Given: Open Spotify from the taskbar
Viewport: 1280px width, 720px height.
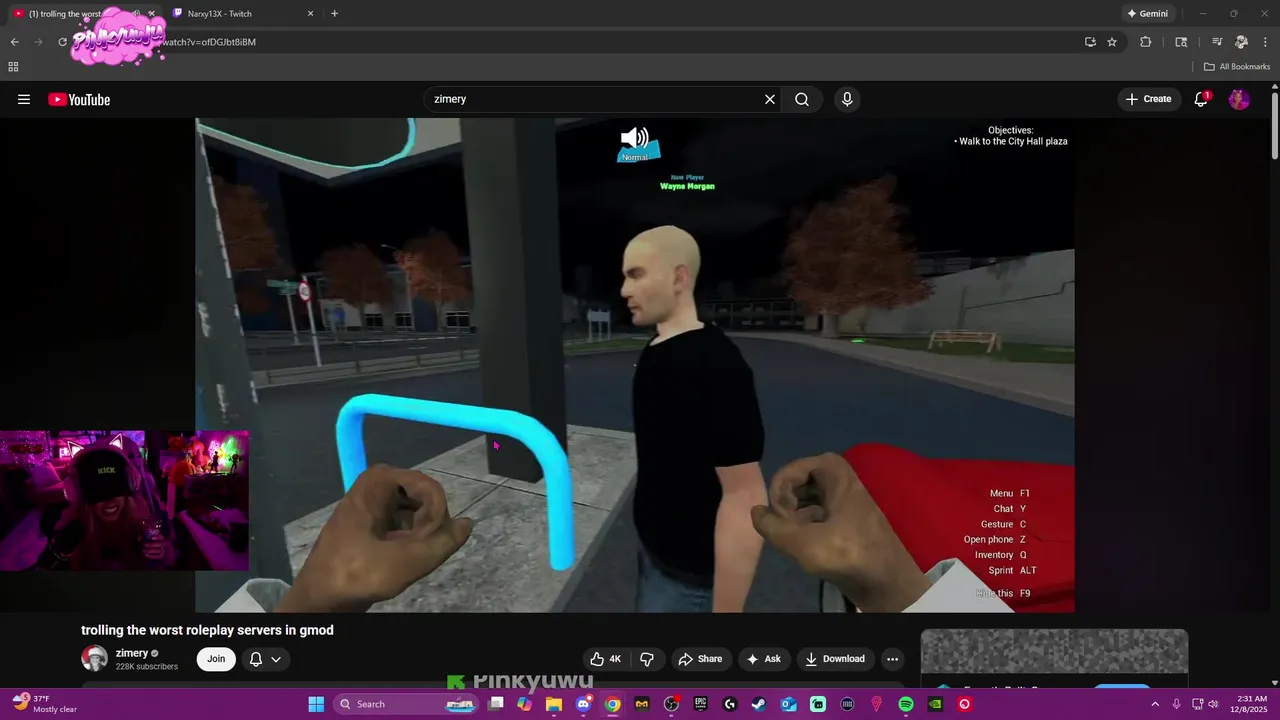Looking at the screenshot, I should (x=906, y=704).
